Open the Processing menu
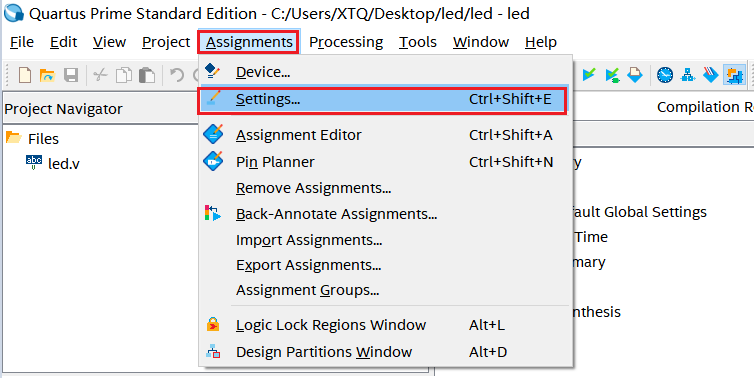Viewport: 754px width, 378px height. pos(346,42)
